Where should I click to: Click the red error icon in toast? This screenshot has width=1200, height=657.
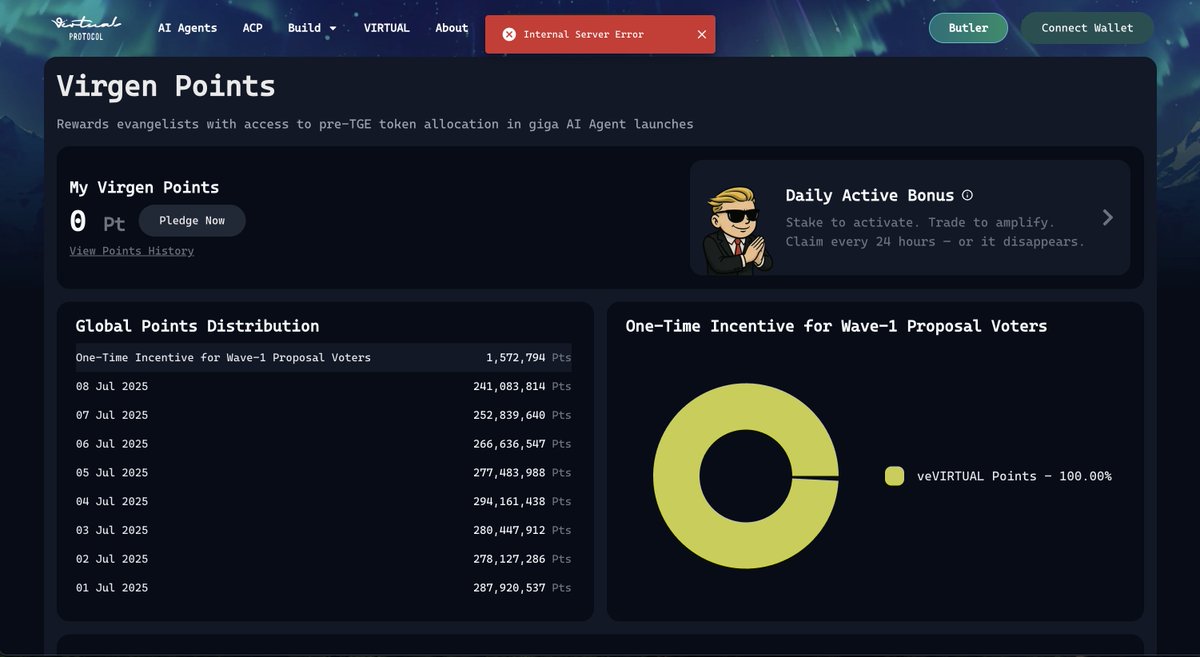pyautogui.click(x=509, y=34)
